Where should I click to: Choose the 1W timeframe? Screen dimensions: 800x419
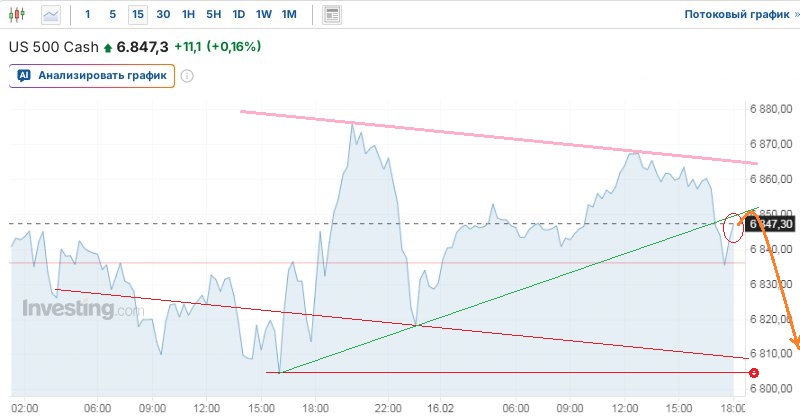click(263, 15)
